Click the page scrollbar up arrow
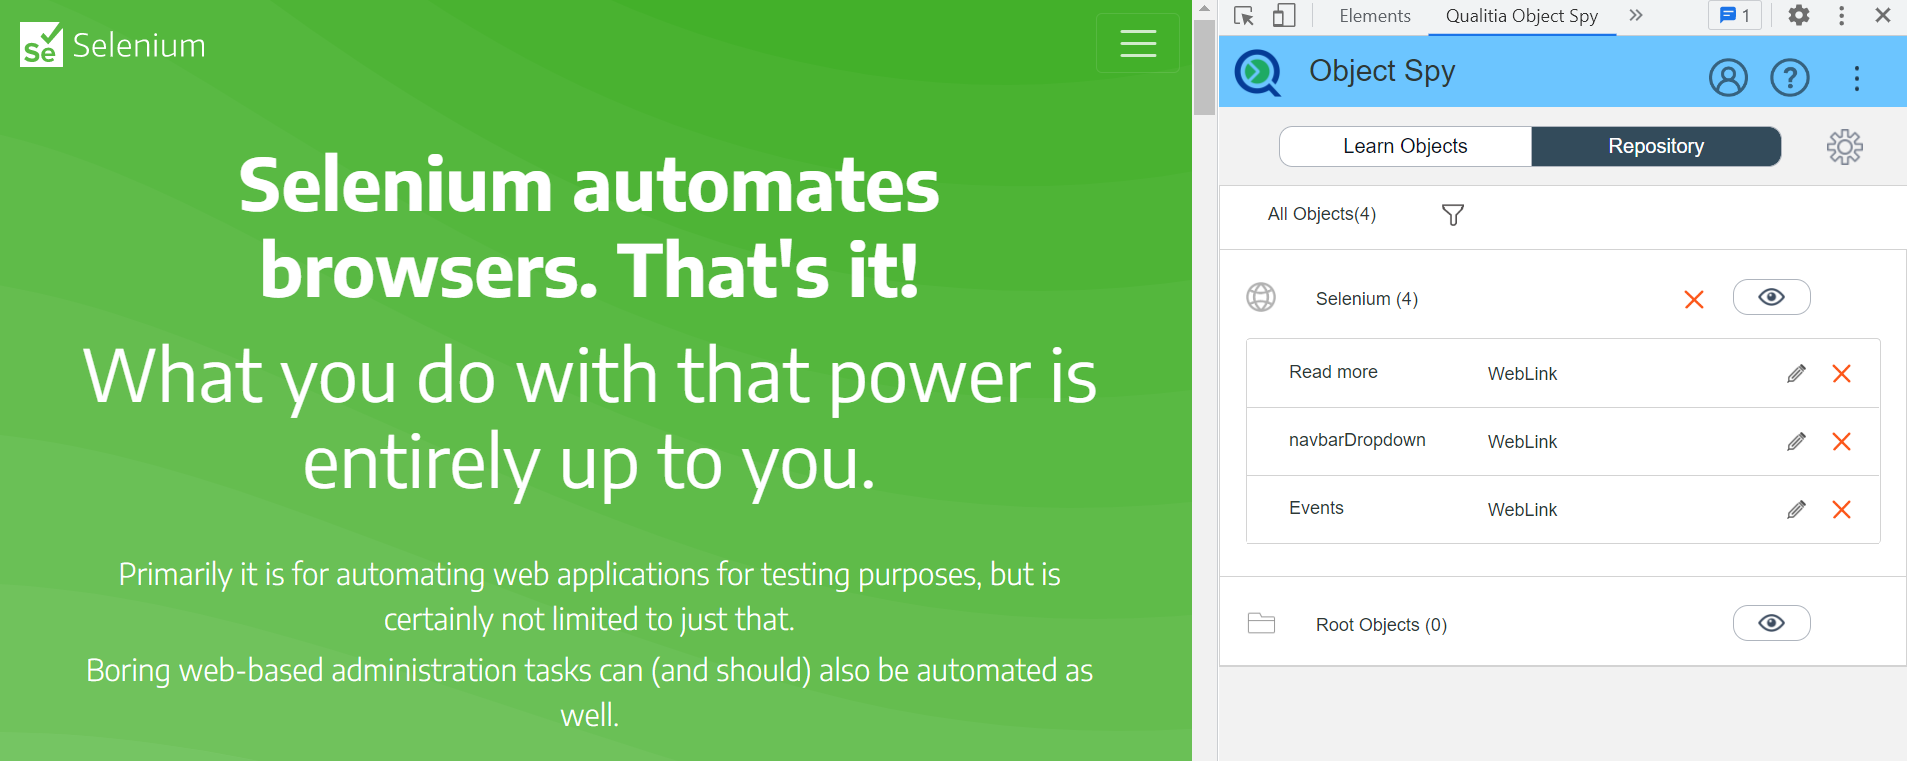 pyautogui.click(x=1204, y=8)
